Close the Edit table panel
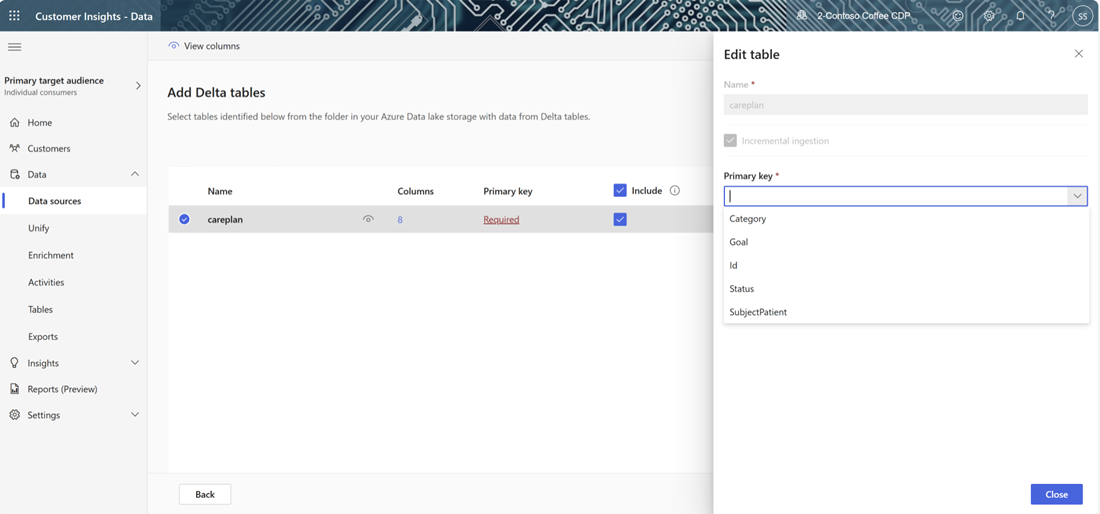1100x514 pixels. coord(1079,54)
